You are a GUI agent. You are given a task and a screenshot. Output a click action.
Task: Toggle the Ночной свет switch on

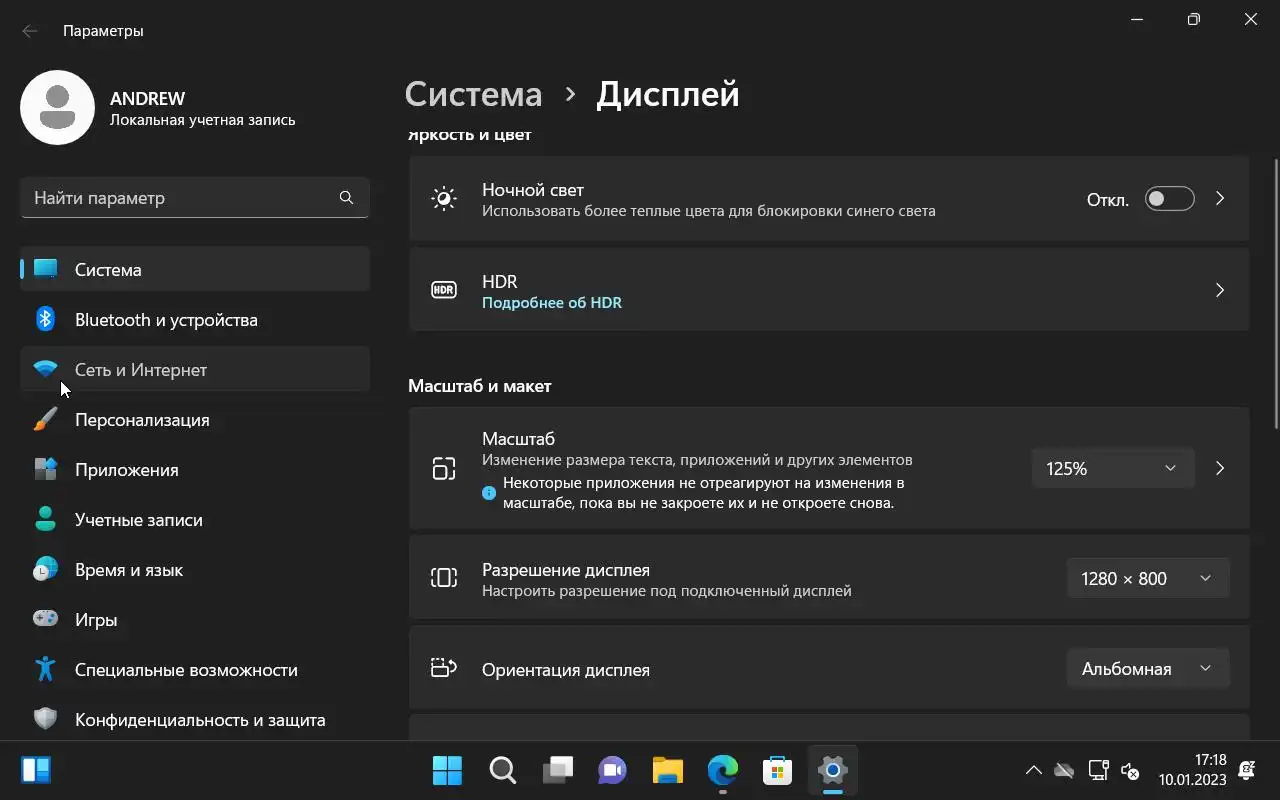tap(1169, 198)
